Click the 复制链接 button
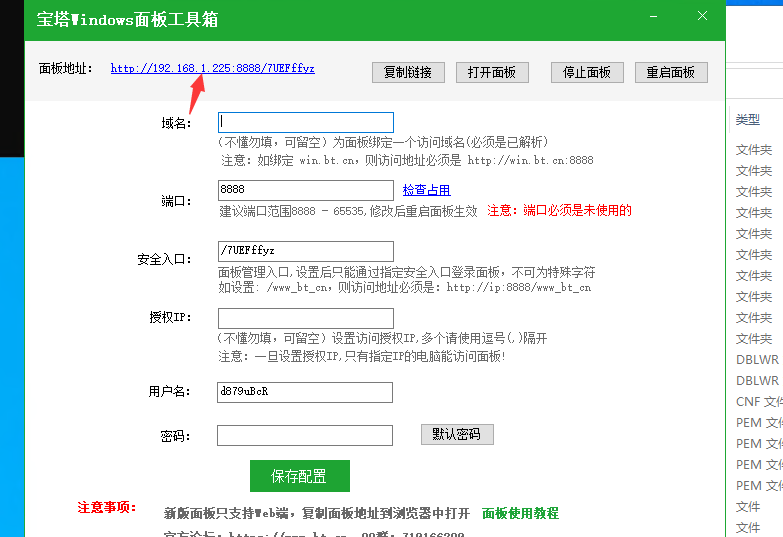Viewport: 783px width, 537px height. [x=408, y=72]
